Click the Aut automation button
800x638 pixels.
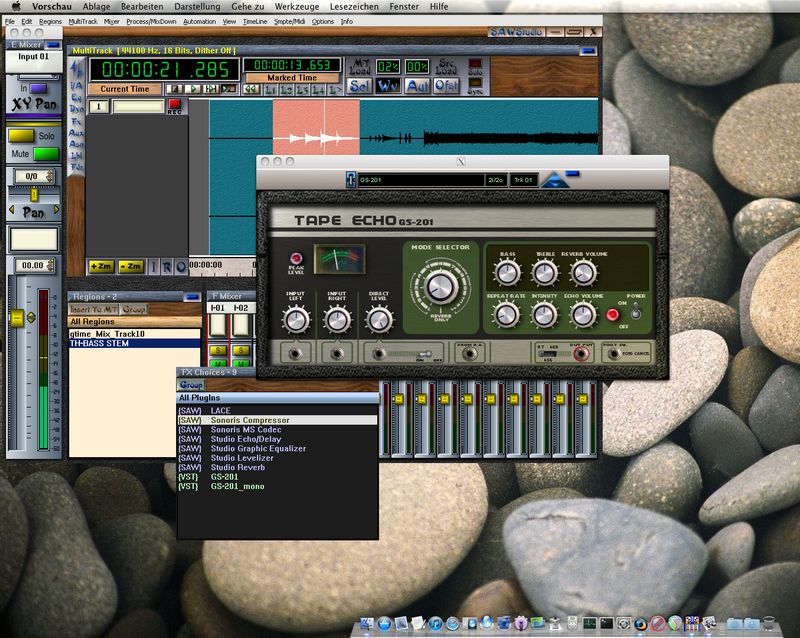coord(417,86)
